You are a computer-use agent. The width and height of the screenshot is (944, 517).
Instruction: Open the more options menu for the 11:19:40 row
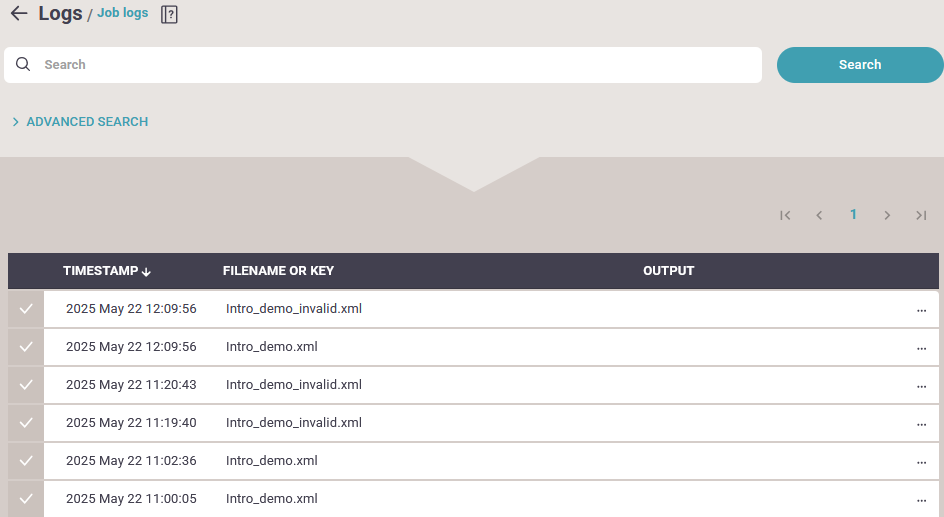tap(921, 424)
